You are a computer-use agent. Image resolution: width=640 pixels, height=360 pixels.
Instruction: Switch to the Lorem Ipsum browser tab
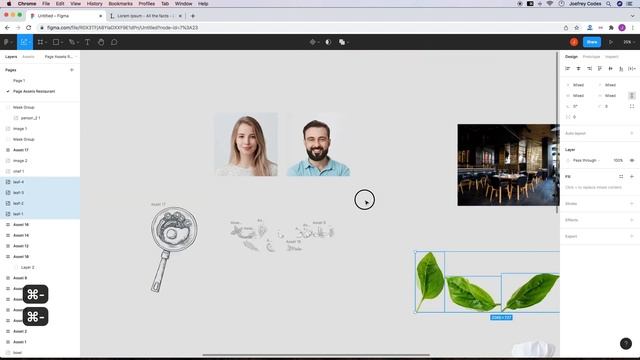(x=145, y=16)
